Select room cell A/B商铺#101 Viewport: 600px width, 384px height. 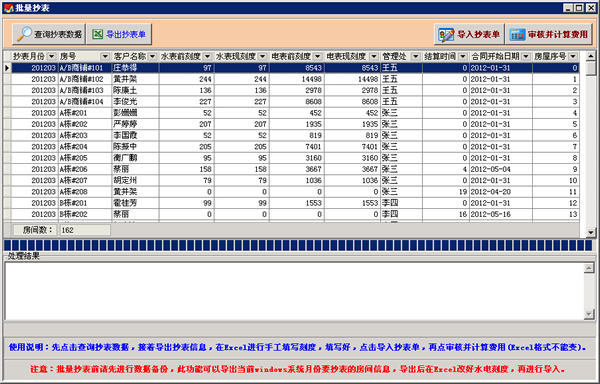click(x=85, y=68)
